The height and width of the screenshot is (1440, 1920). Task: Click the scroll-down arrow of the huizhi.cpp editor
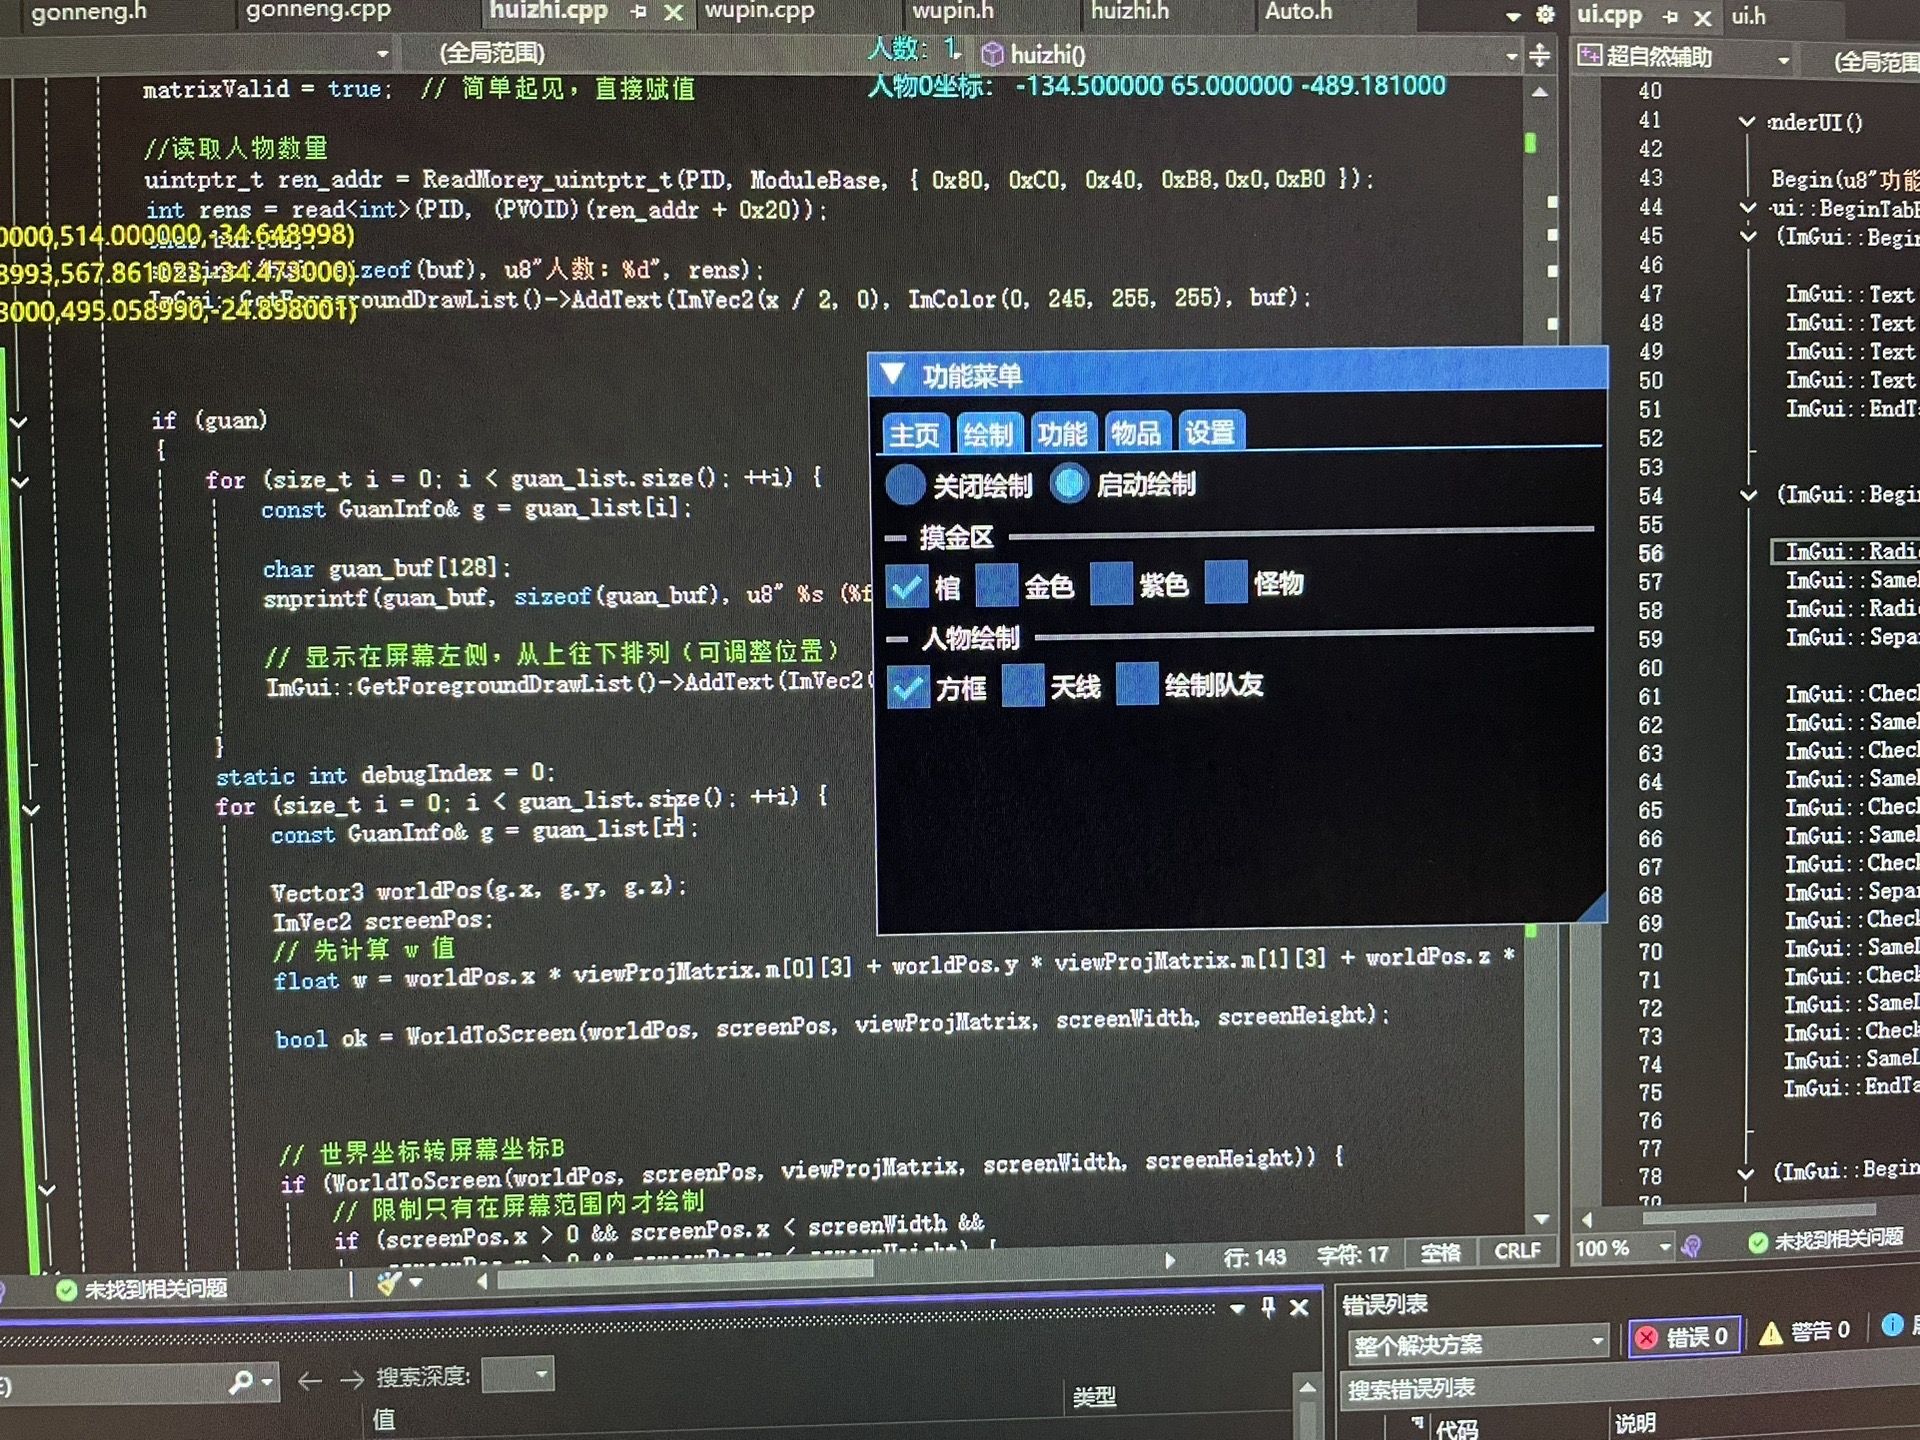[x=1541, y=1219]
